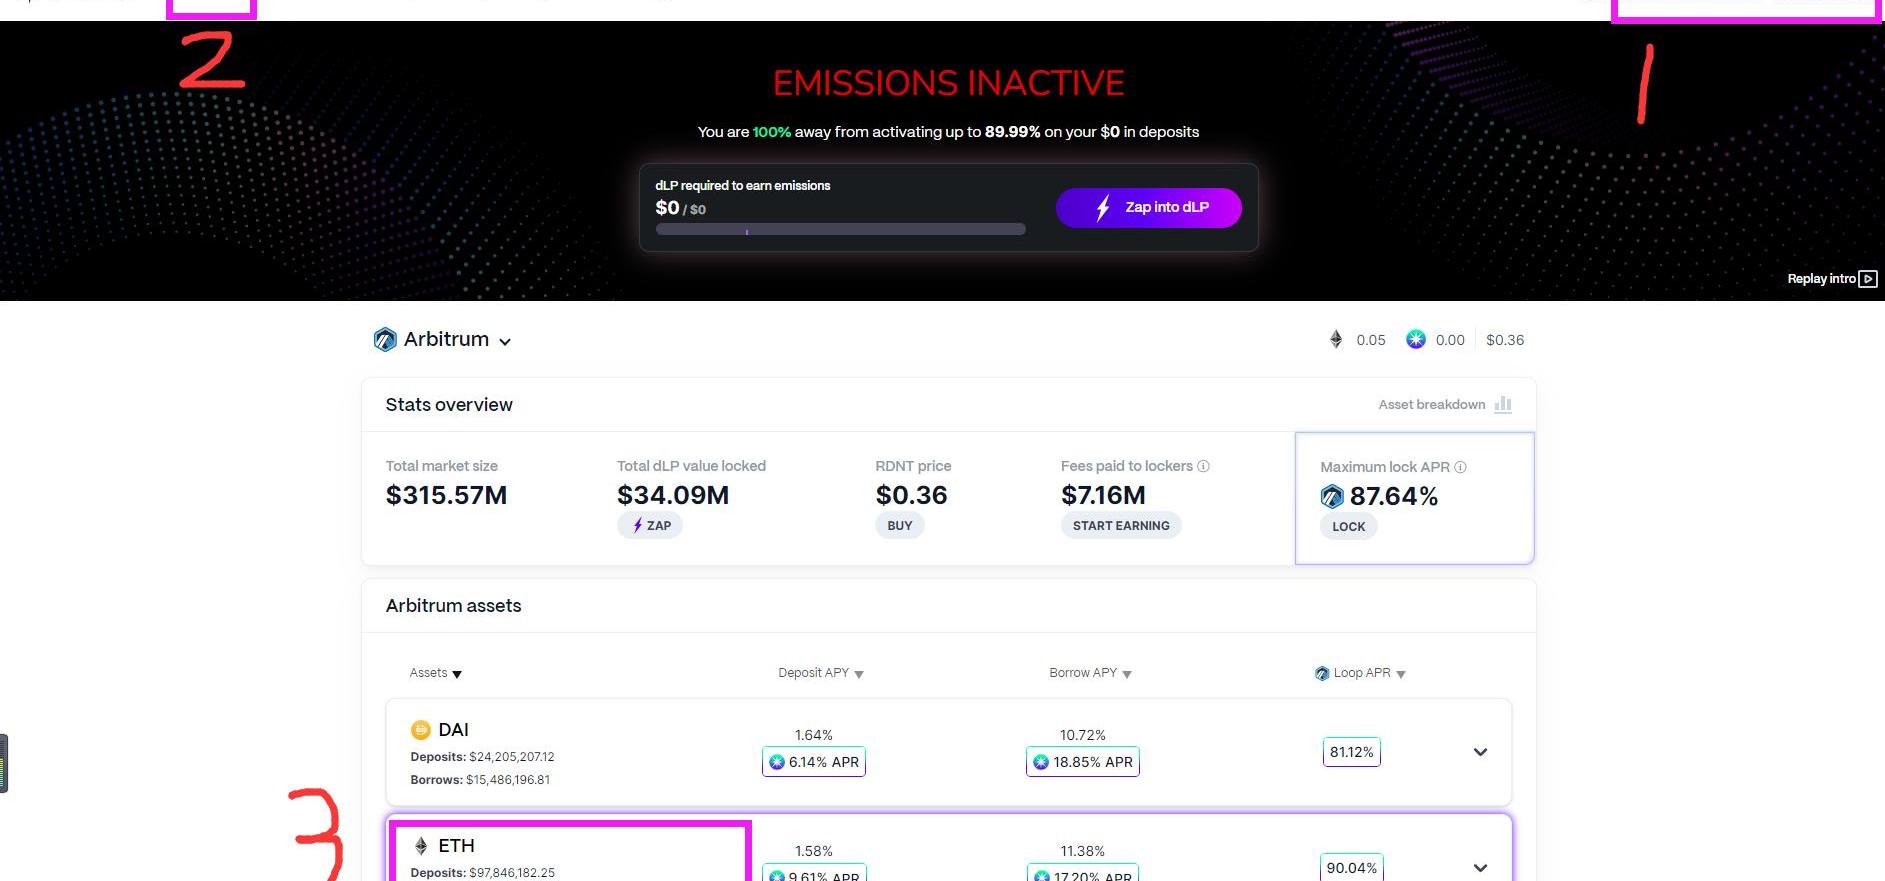This screenshot has width=1885, height=881.
Task: Click the Arbitrum network logo icon
Action: pos(385,340)
